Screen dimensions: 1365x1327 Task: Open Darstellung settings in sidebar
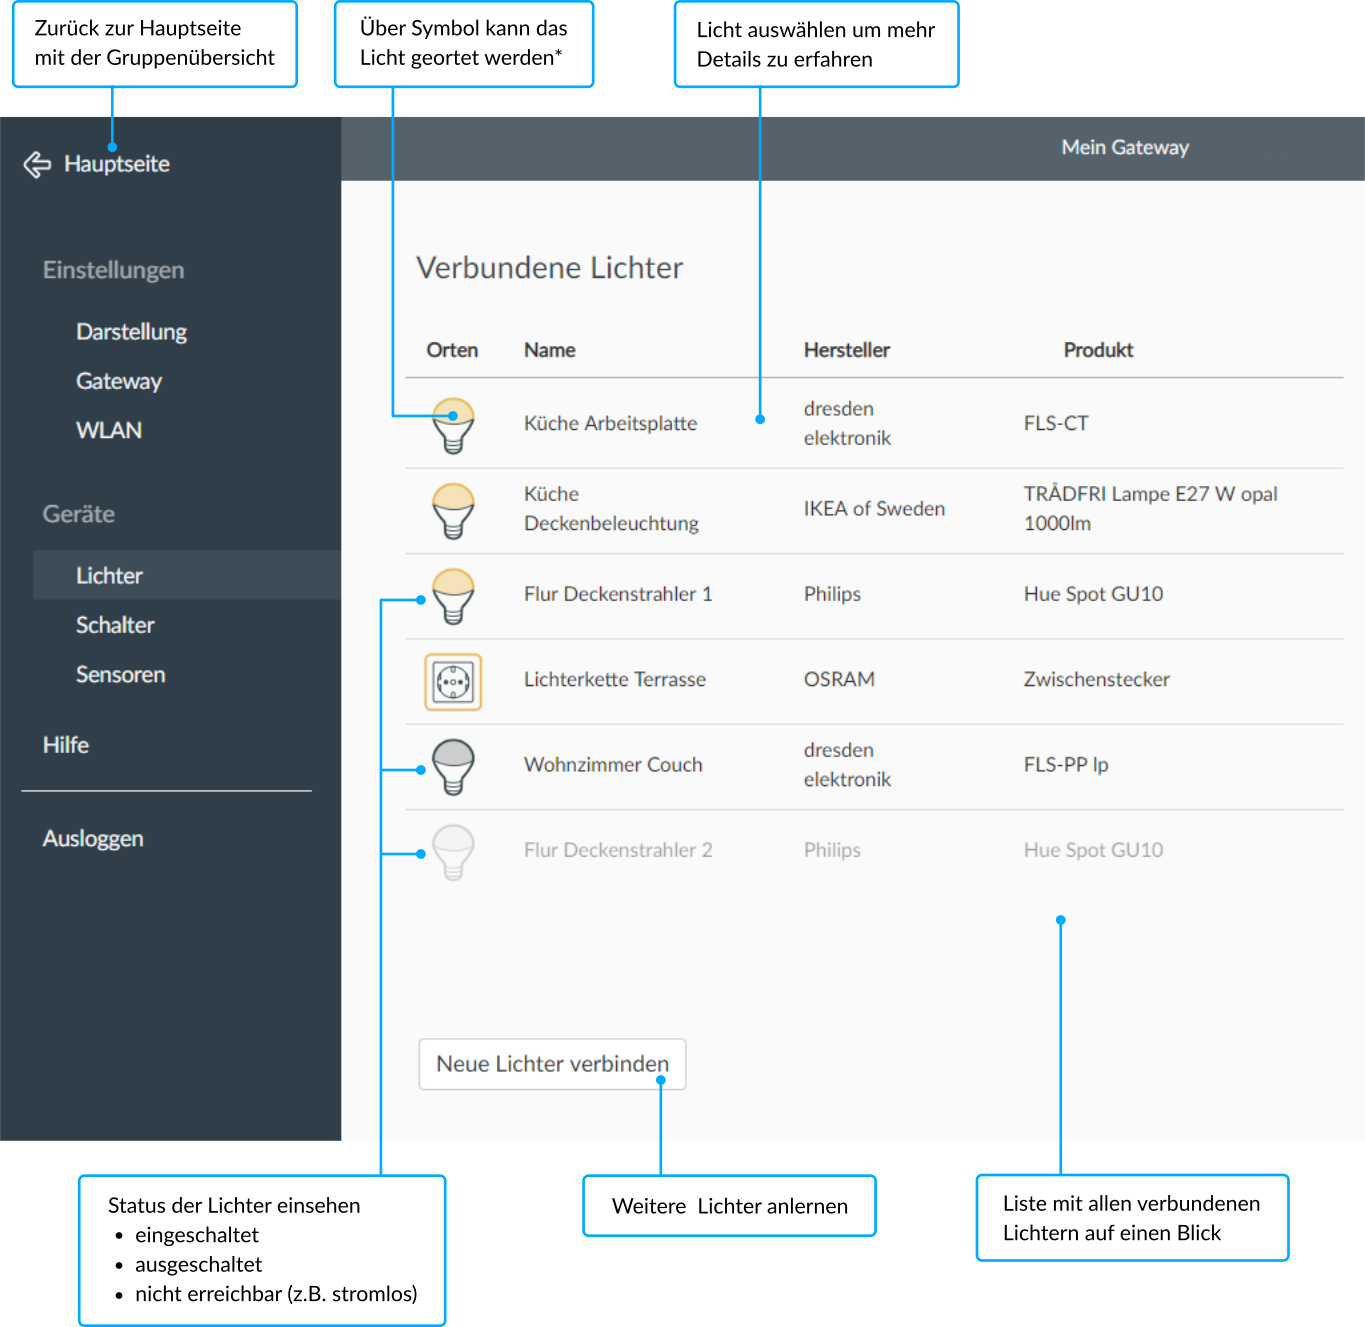(x=131, y=332)
